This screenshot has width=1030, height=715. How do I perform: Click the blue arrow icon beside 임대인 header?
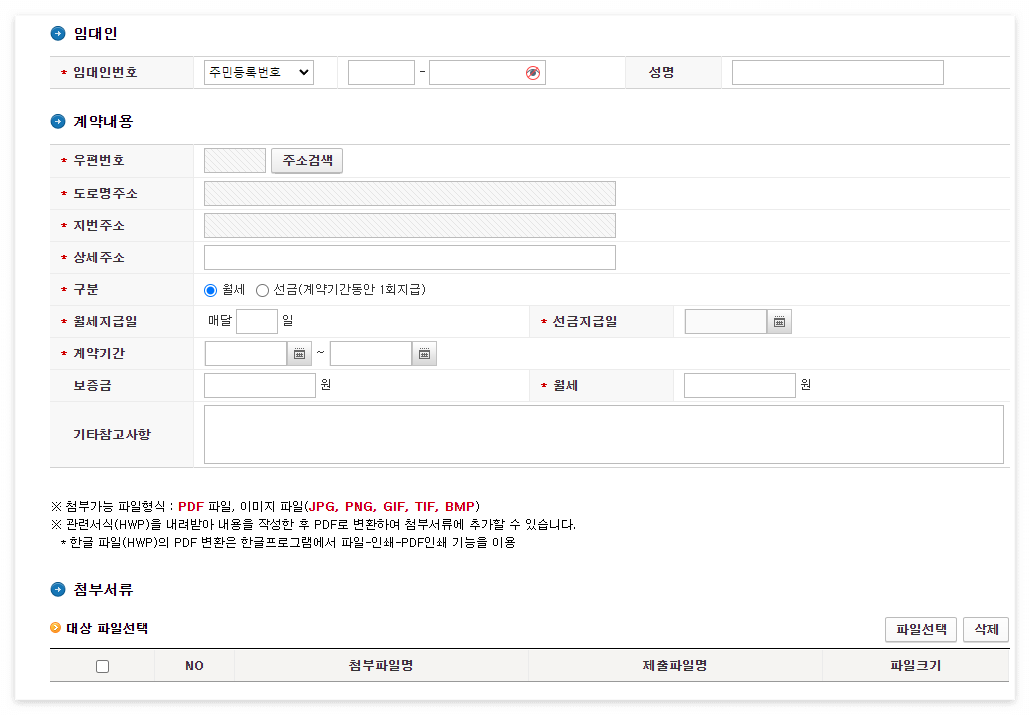point(56,33)
